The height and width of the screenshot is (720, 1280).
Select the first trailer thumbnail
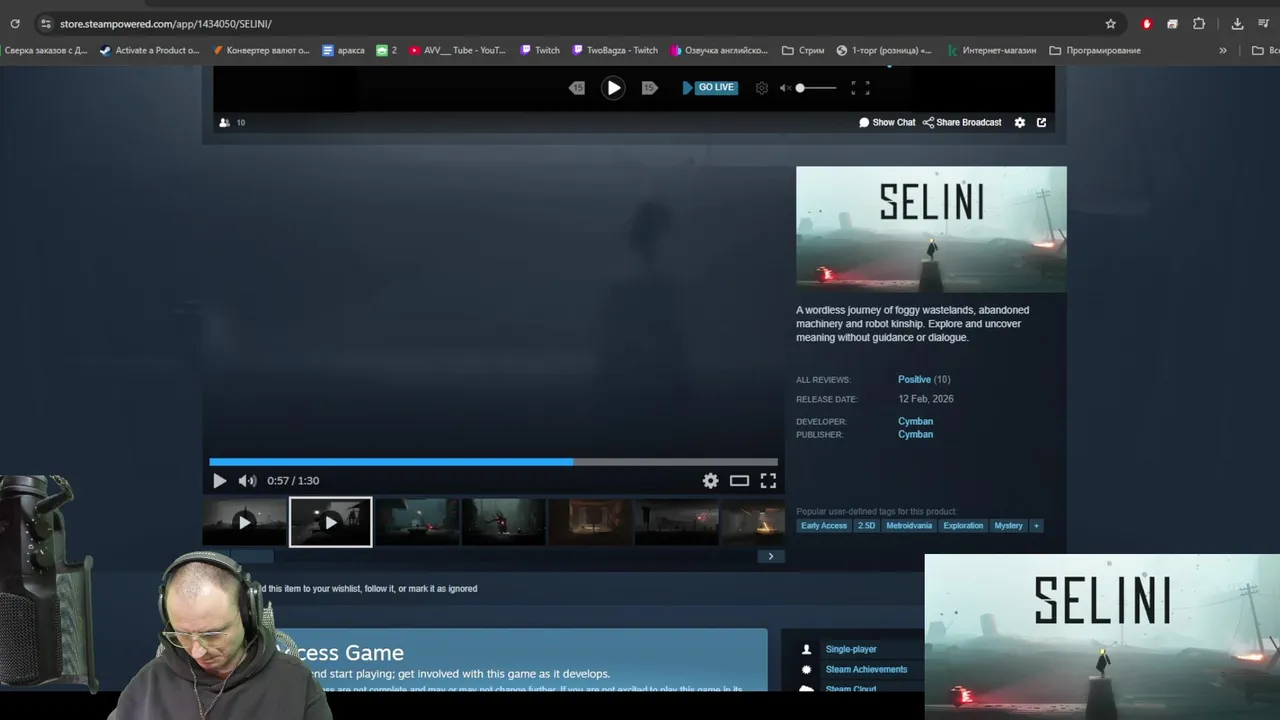tap(244, 522)
